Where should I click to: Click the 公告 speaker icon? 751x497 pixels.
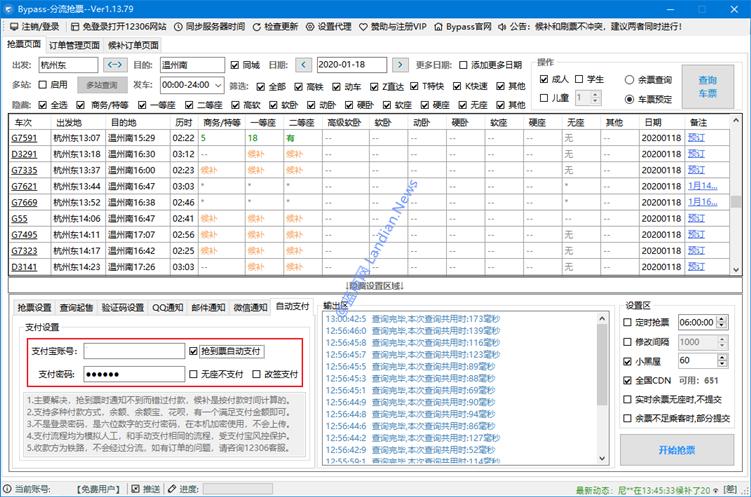[x=502, y=27]
